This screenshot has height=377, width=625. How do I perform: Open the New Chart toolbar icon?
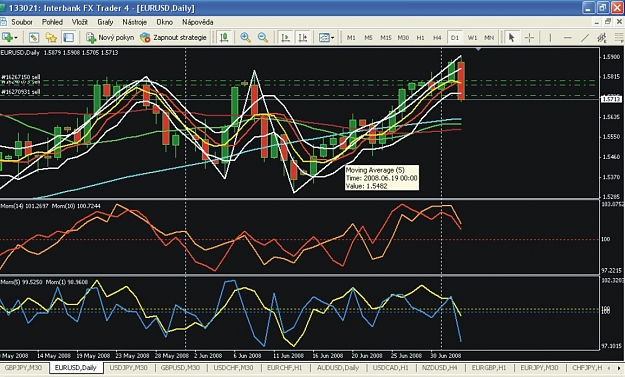(x=7, y=37)
